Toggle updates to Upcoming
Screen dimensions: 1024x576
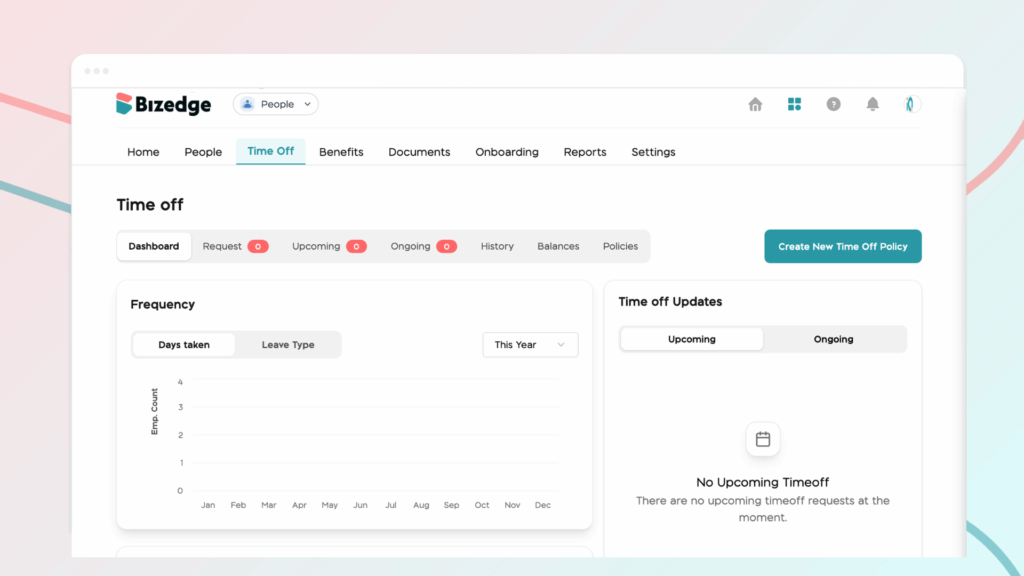tap(692, 339)
